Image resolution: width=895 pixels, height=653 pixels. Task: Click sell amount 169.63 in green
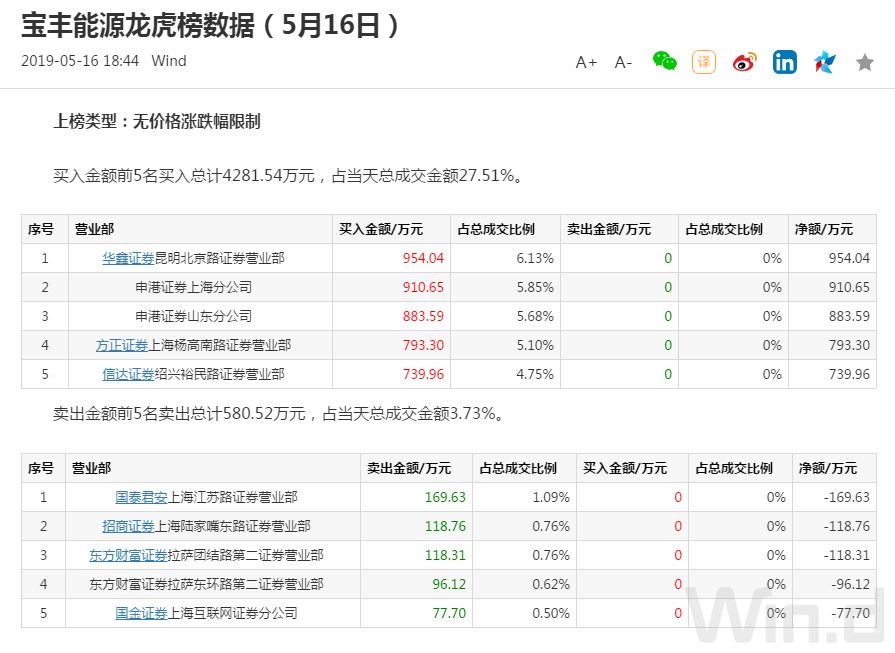[445, 497]
